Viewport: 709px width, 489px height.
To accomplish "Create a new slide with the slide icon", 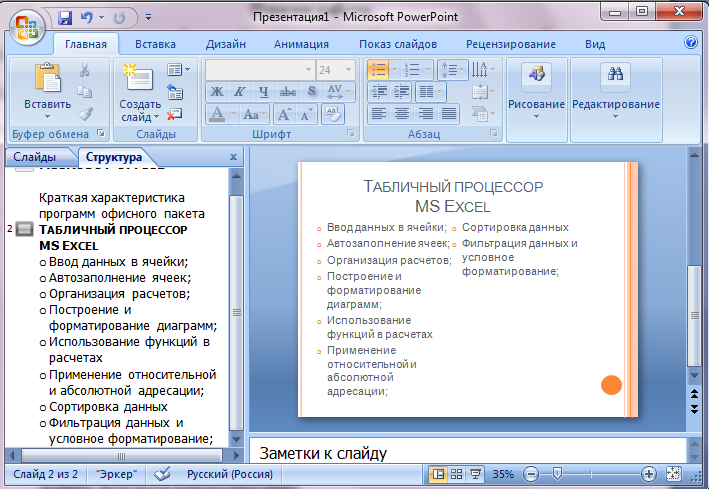I will click(x=139, y=77).
